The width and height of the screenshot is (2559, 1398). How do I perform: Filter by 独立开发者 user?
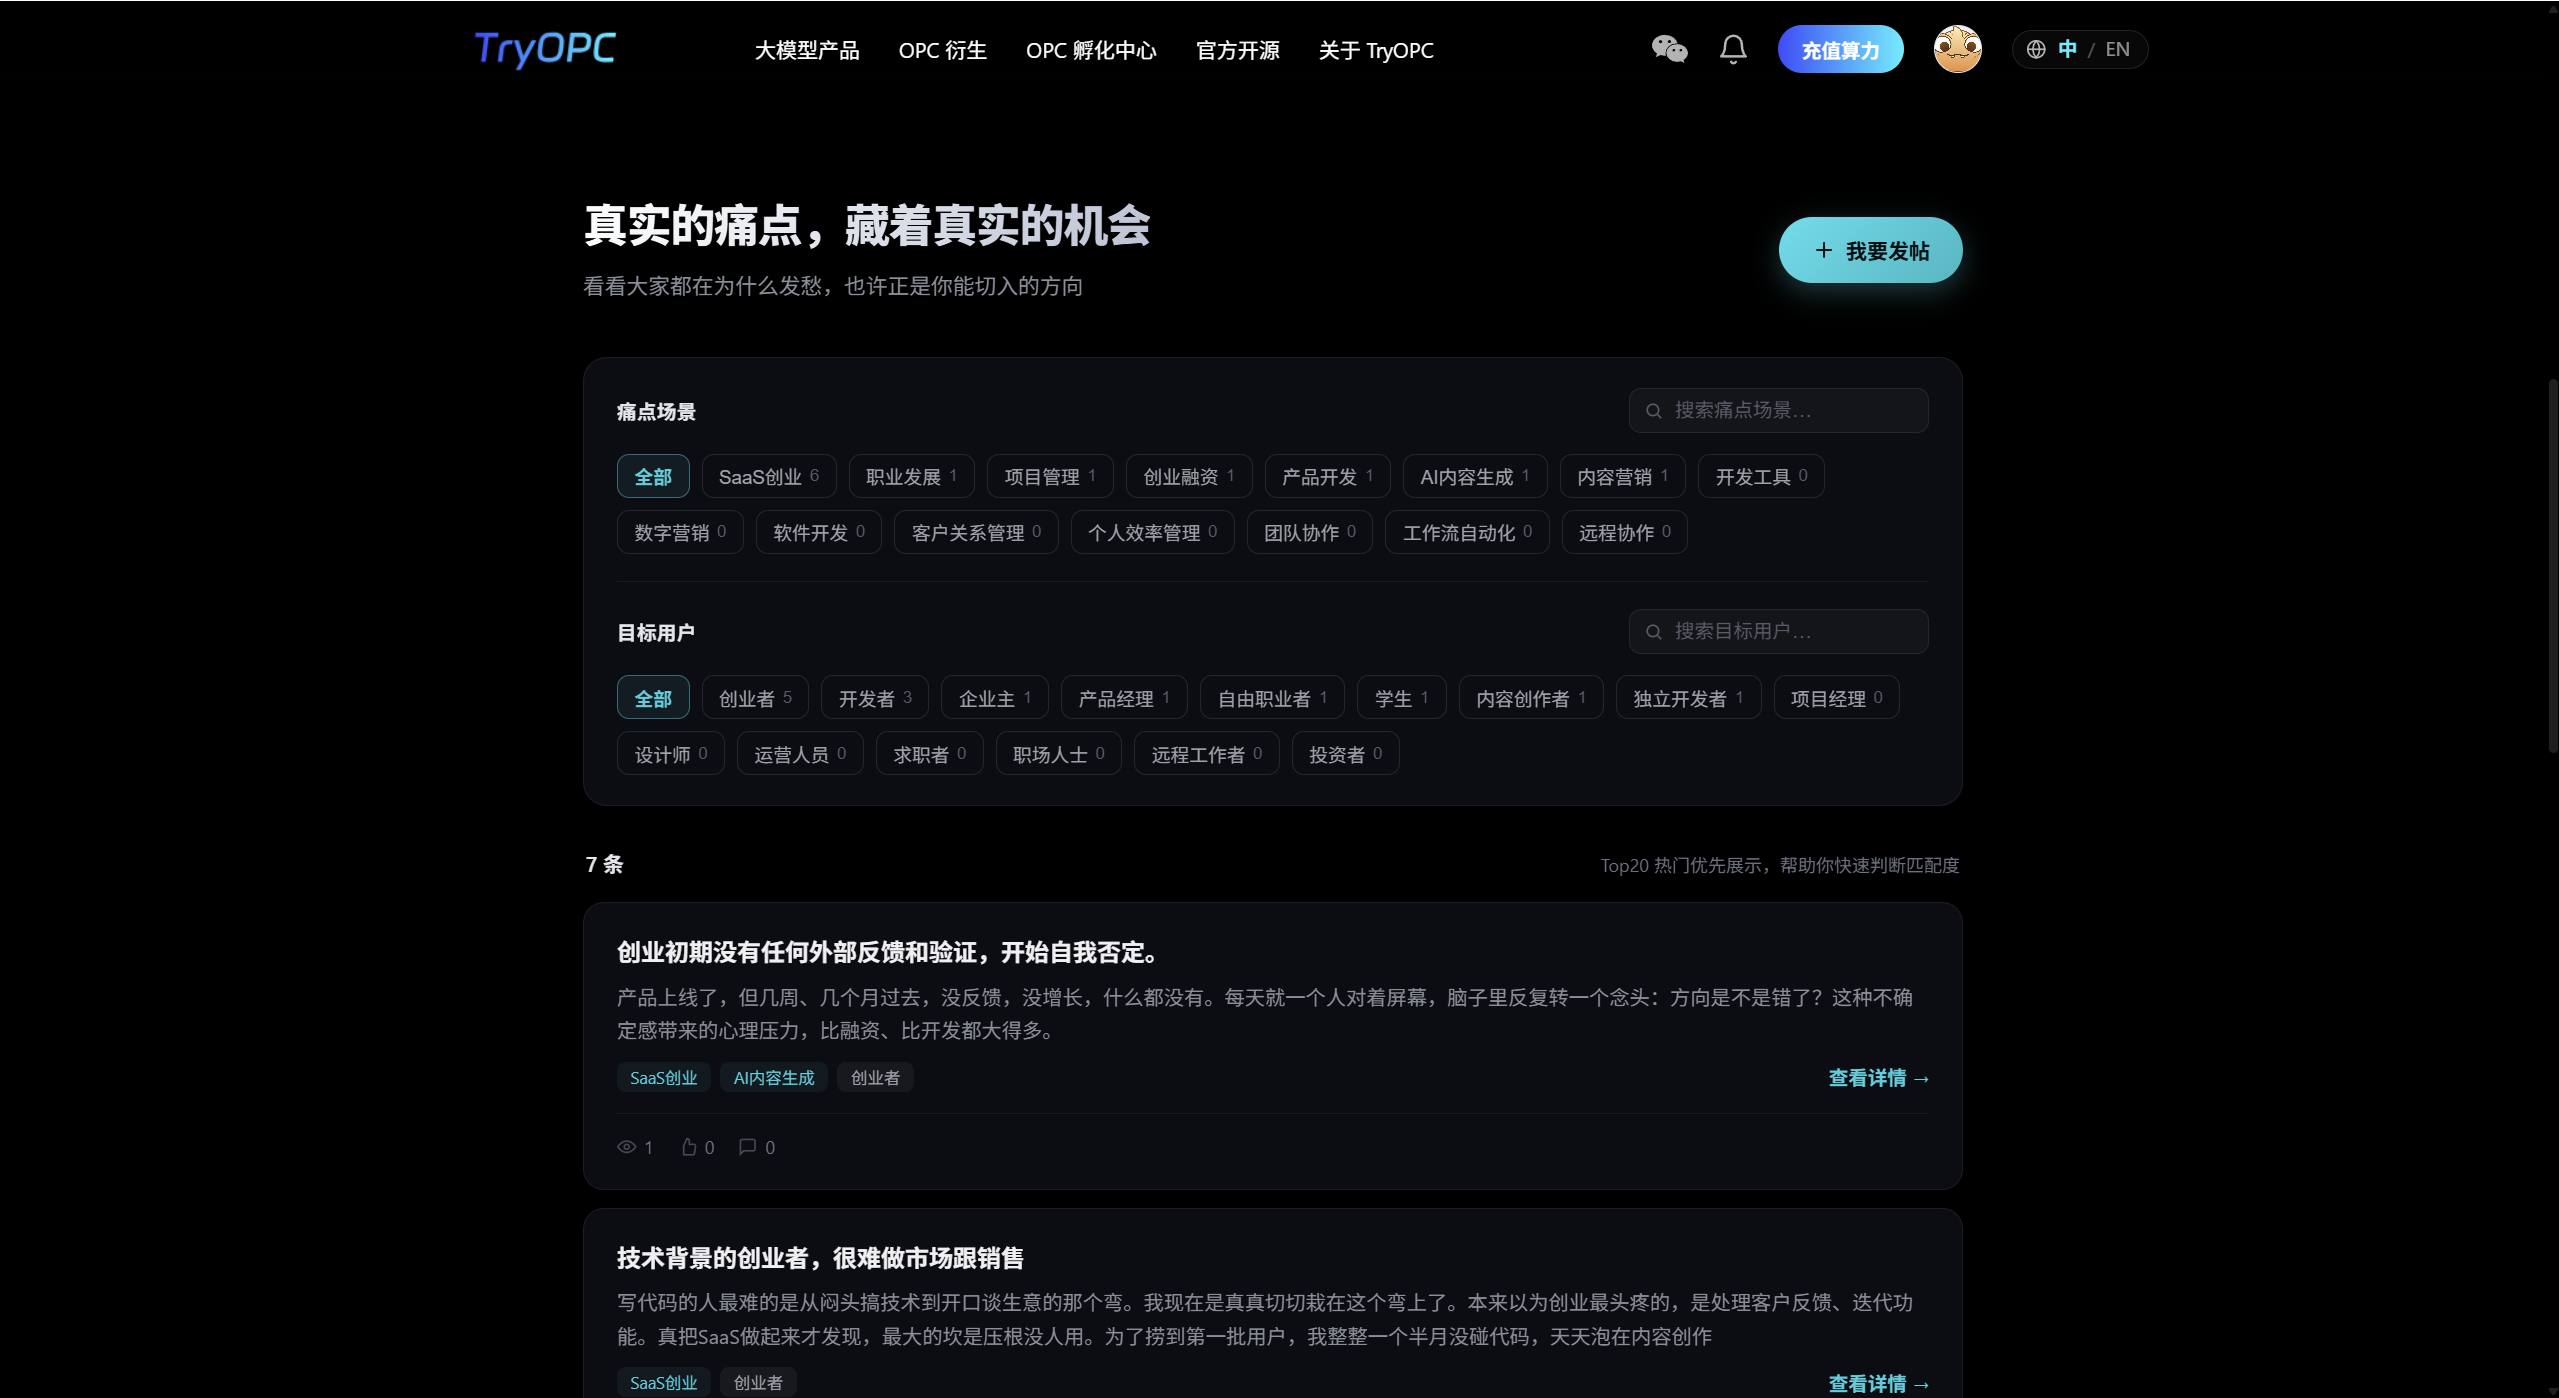coord(1688,698)
